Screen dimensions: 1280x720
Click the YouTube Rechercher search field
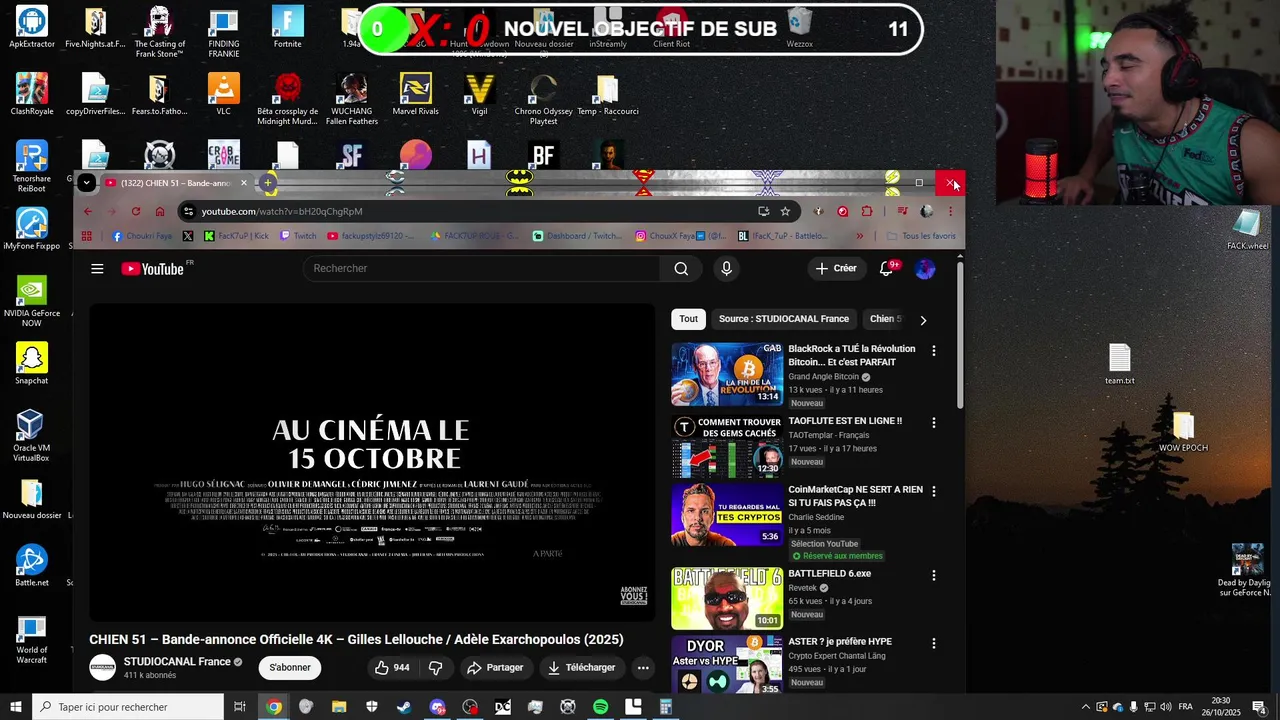pyautogui.click(x=482, y=268)
